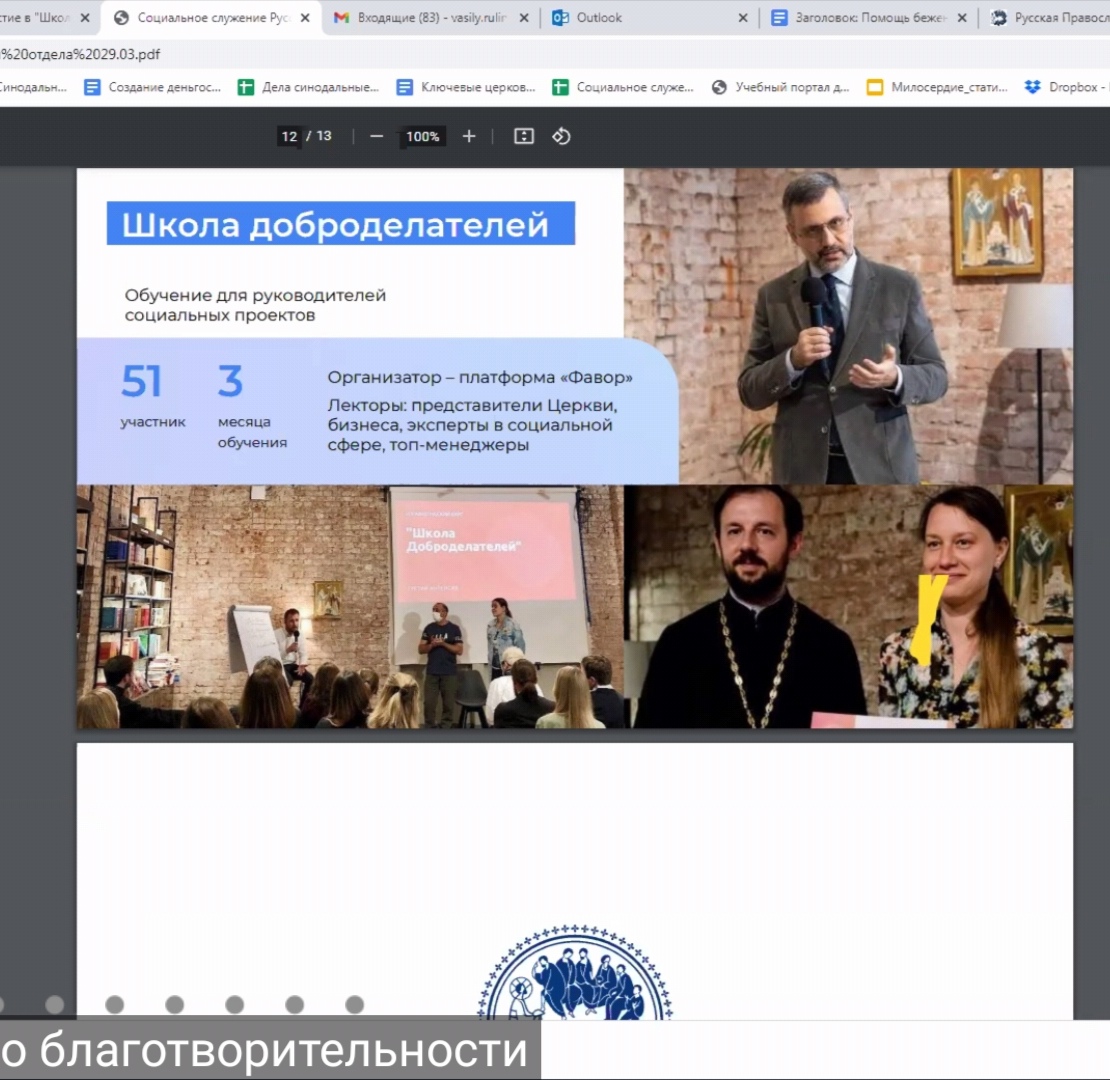Screen dimensions: 1110x1080
Task: Click the PDF page number field
Action: point(289,136)
